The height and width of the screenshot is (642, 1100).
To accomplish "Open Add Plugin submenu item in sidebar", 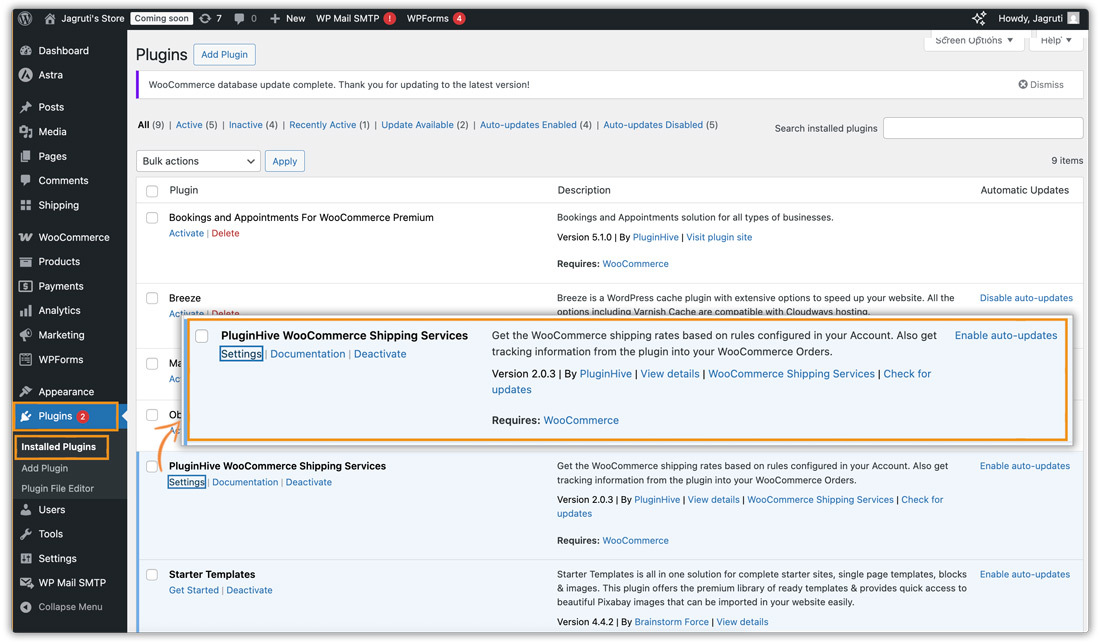I will point(44,468).
